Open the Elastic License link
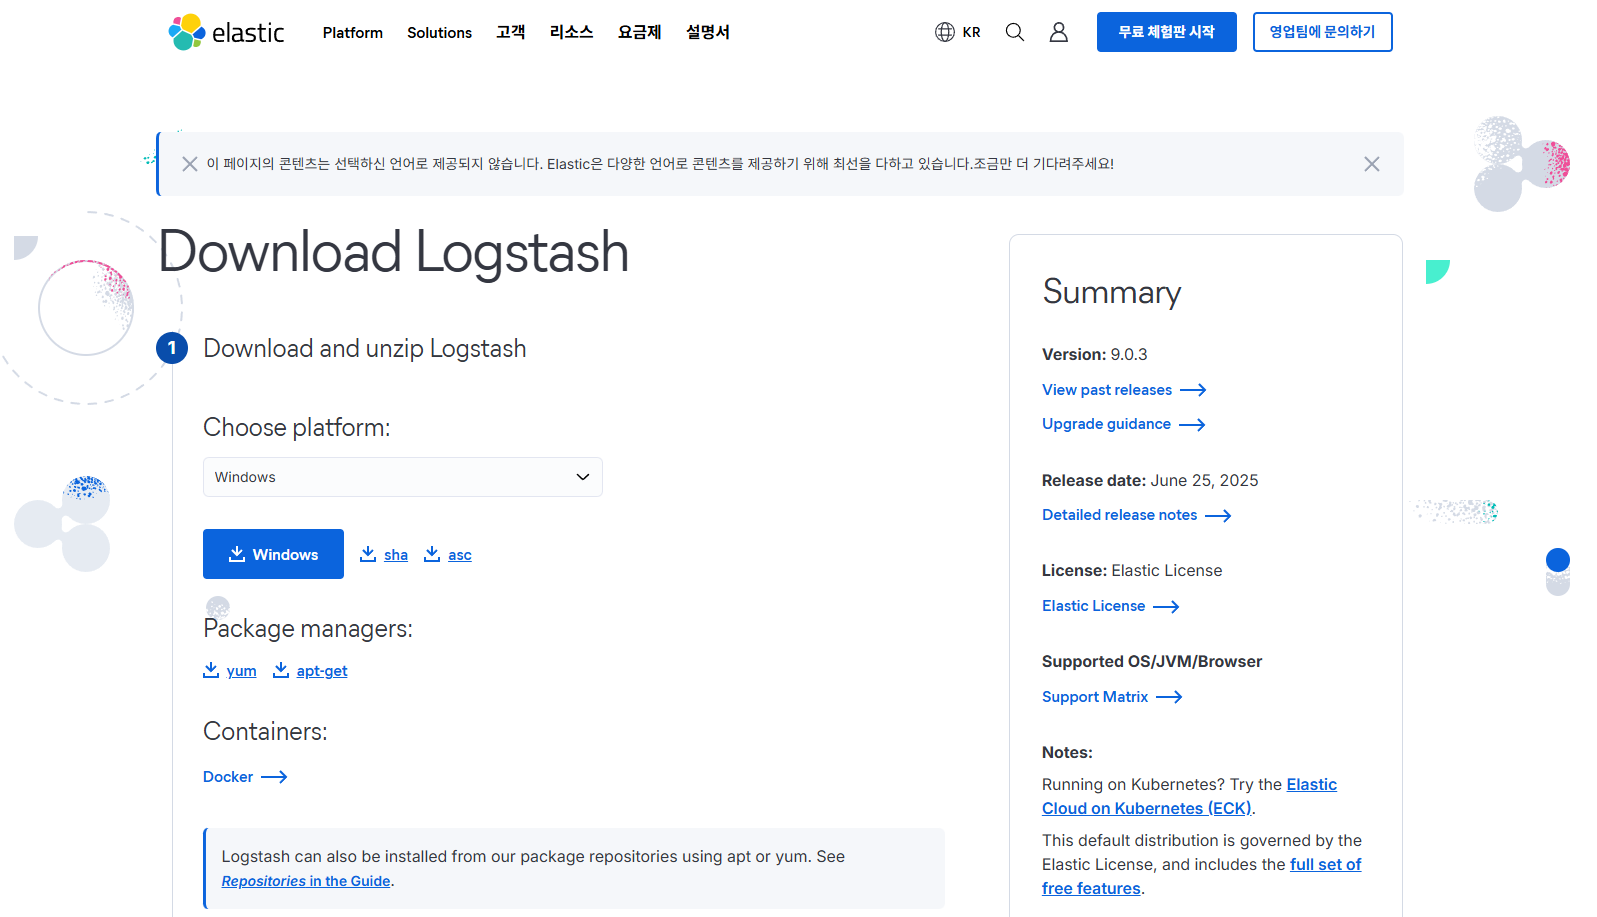Viewport: 1597px width, 917px height. click(1093, 606)
